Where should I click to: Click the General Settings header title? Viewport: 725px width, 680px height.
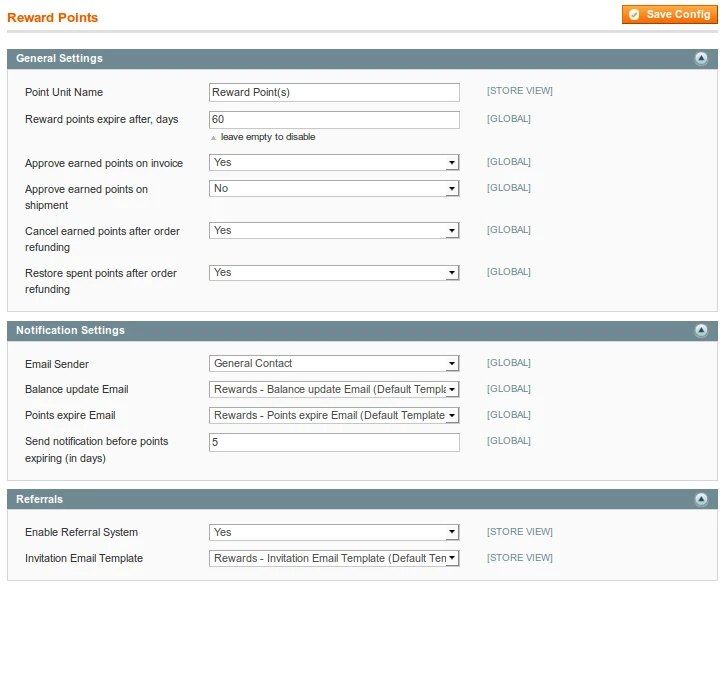pyautogui.click(x=59, y=58)
